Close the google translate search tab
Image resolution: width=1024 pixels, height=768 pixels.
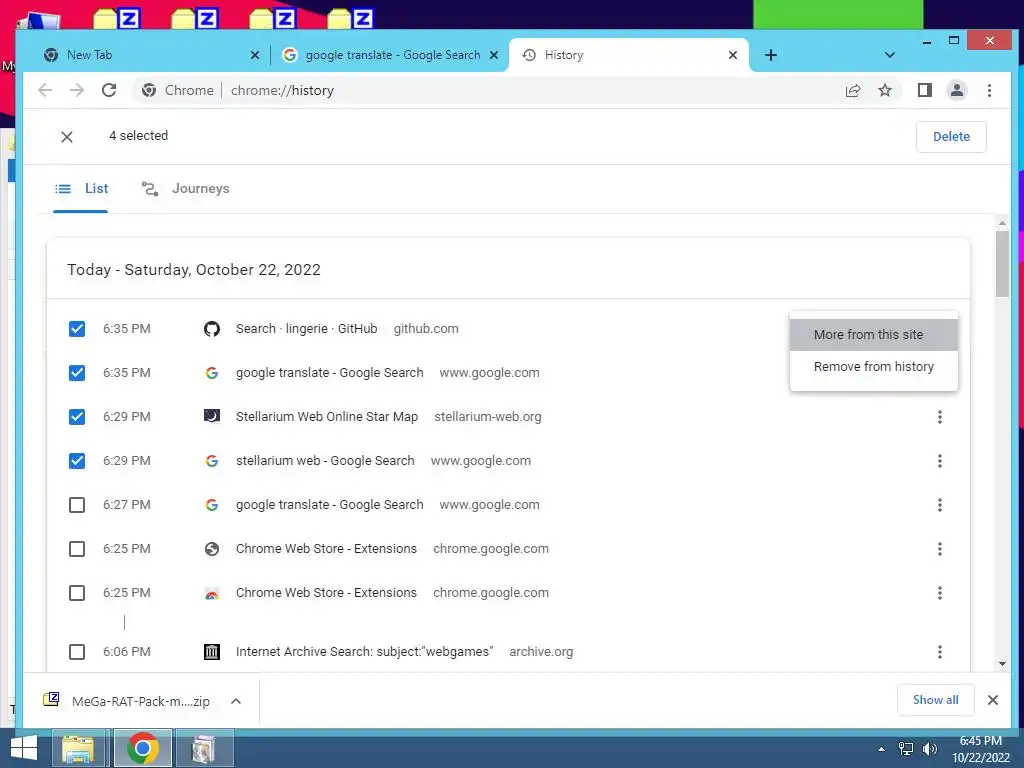494,55
